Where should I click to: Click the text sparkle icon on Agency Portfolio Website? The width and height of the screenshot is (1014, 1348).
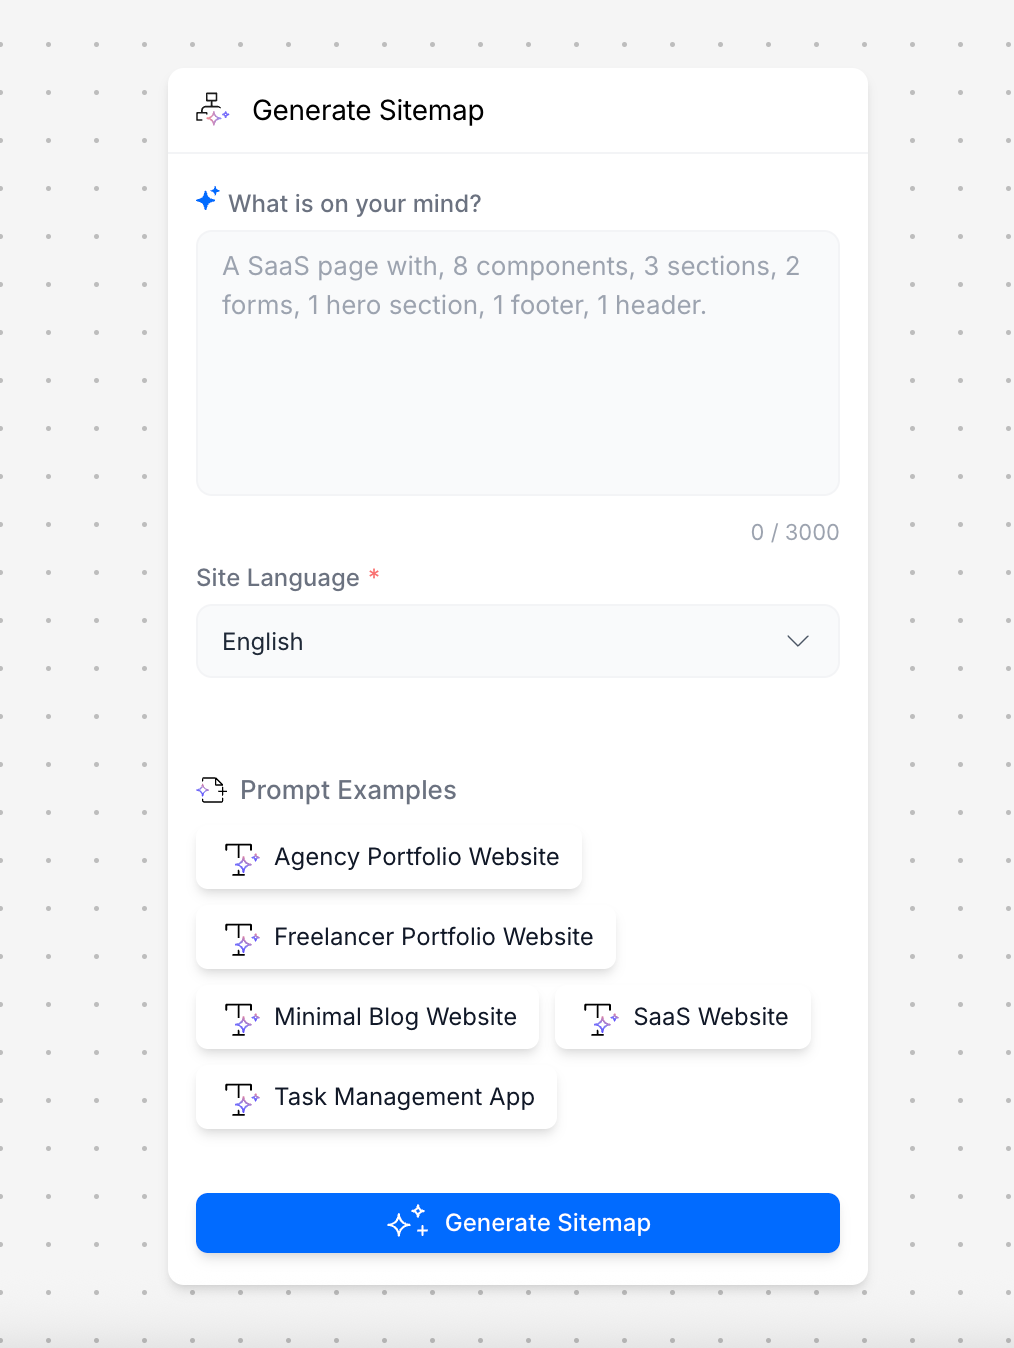(242, 858)
